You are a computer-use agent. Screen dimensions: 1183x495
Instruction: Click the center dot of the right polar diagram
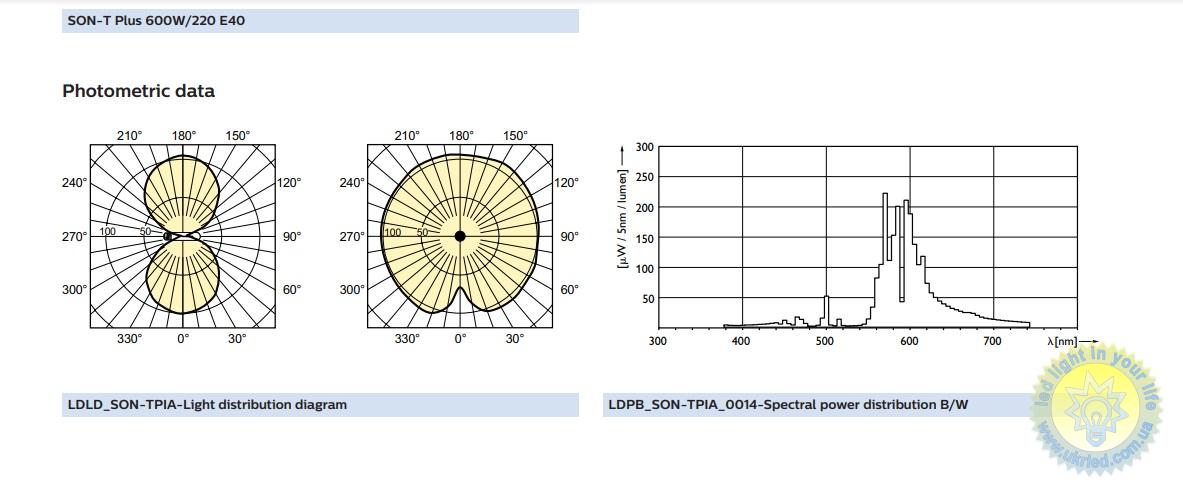(x=460, y=236)
